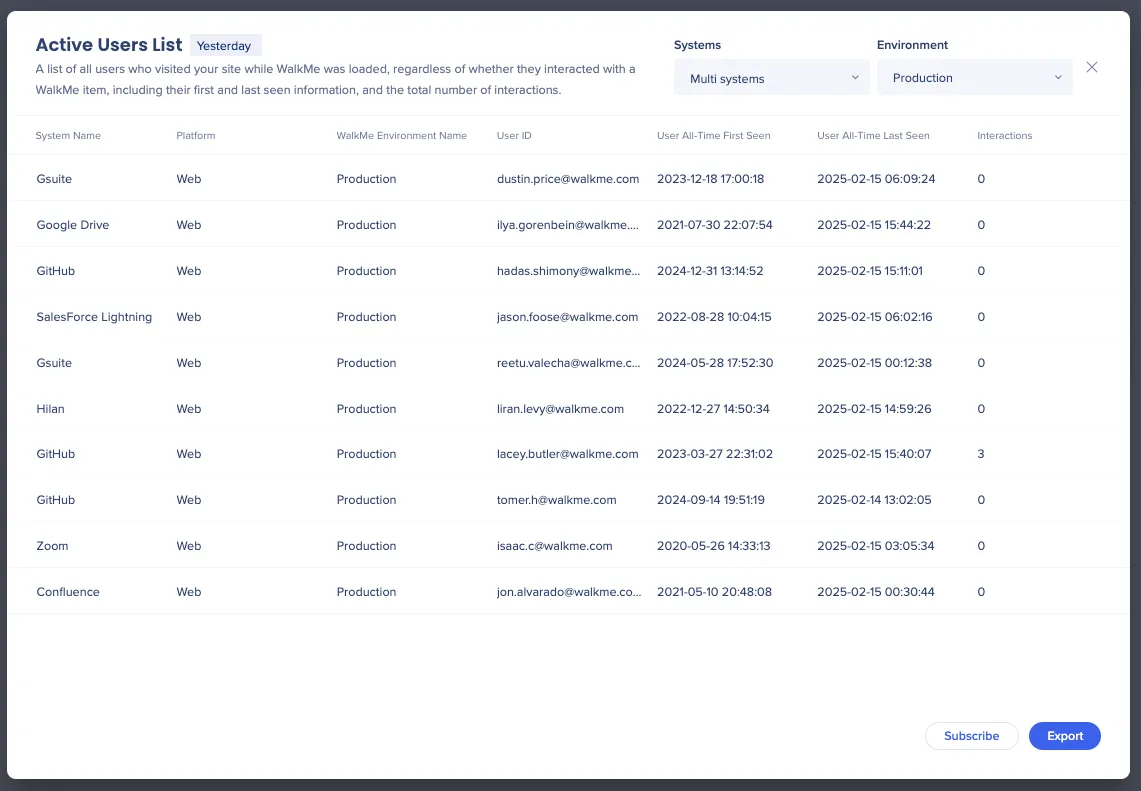Viewport: 1141px width, 791px height.
Task: Click the User ID column header
Action: [514, 135]
